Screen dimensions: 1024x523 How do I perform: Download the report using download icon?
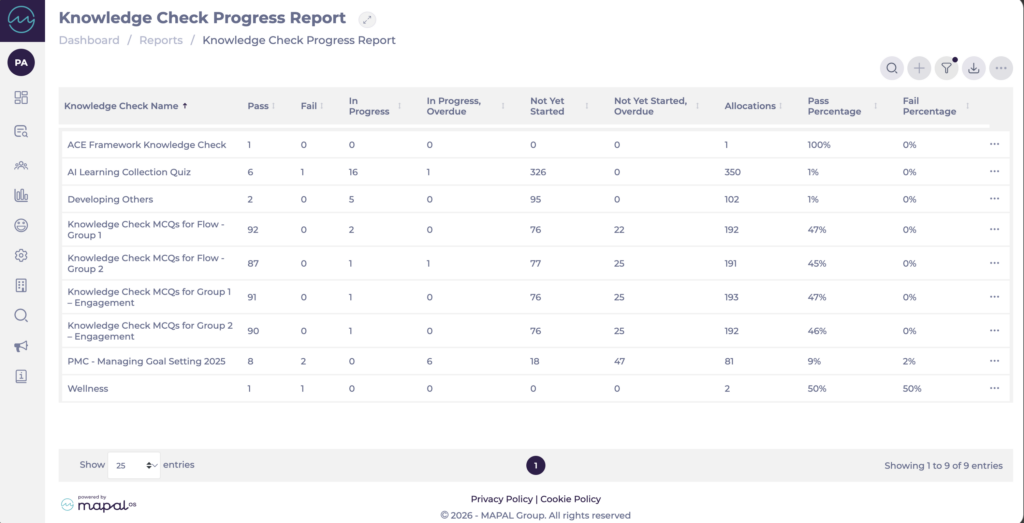973,68
